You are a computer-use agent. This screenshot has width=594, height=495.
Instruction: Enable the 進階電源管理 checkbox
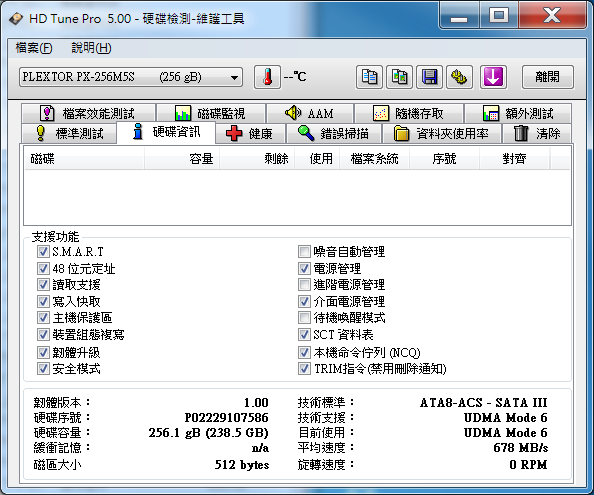coord(304,285)
